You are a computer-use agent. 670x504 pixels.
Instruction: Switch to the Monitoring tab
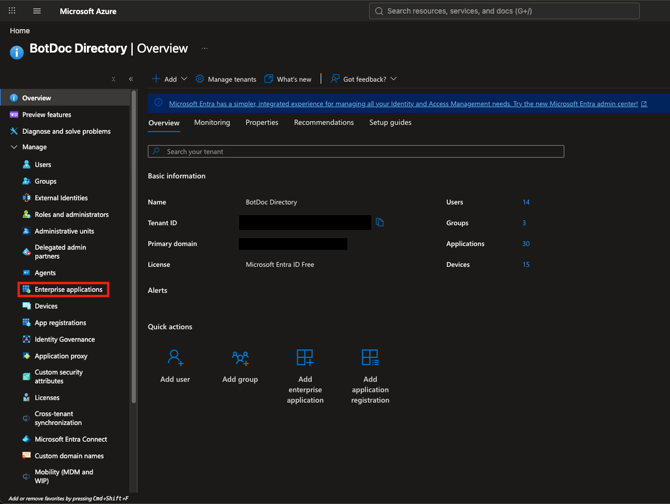pos(212,123)
